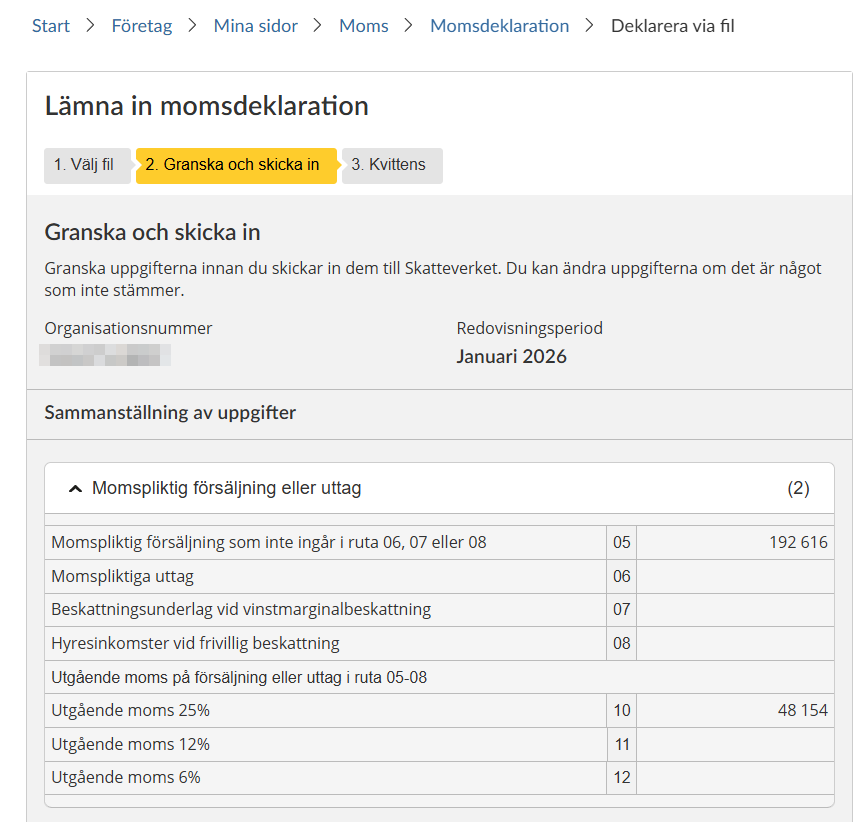This screenshot has height=822, width=864.
Task: Collapse the Momspliktig försäljning eller uttag section
Action: click(439, 488)
